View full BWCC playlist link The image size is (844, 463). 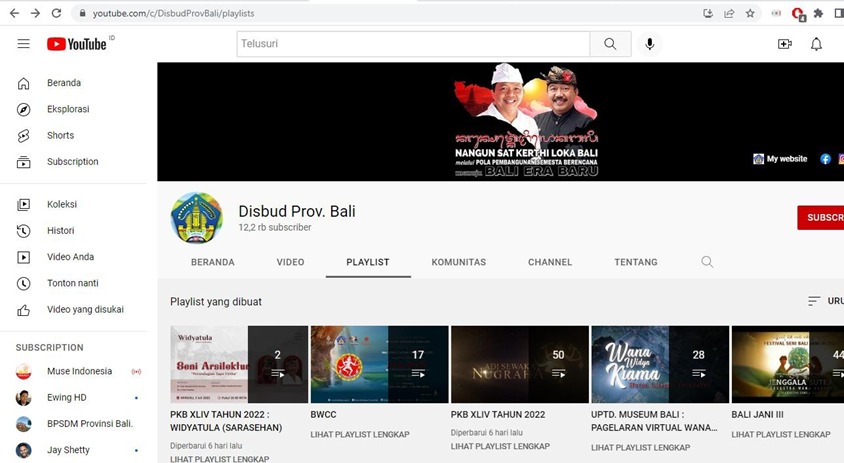[x=360, y=434]
